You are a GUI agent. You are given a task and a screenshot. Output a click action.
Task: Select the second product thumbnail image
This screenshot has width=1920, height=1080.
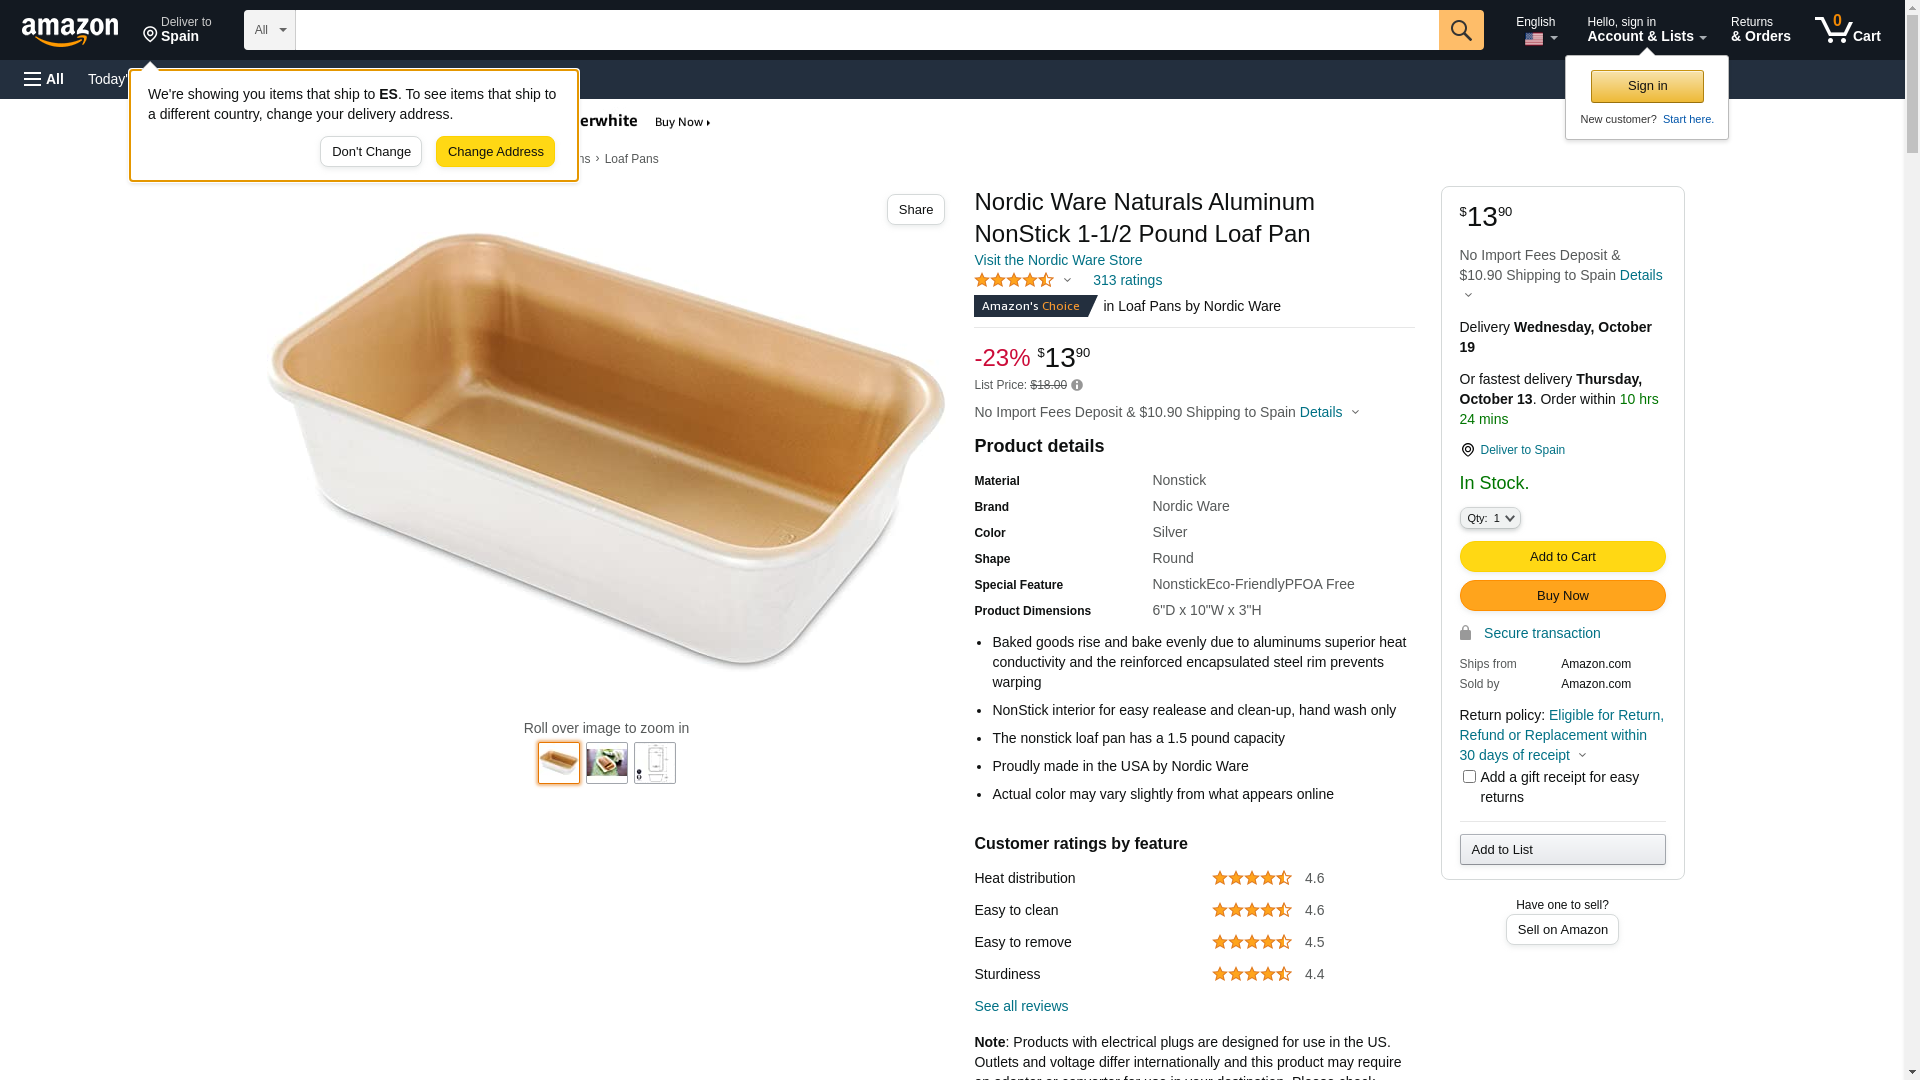607,763
